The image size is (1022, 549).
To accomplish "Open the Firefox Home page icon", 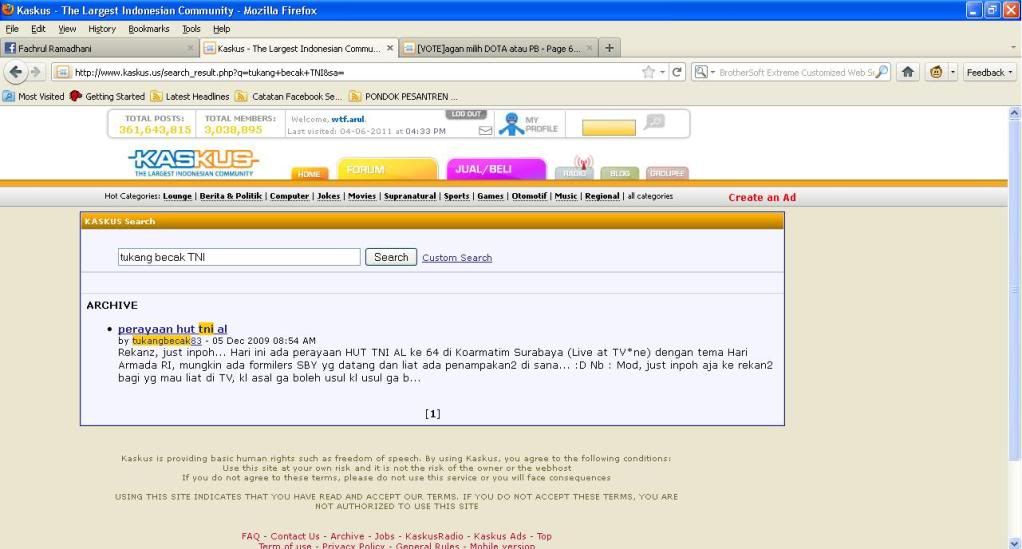I will click(907, 72).
